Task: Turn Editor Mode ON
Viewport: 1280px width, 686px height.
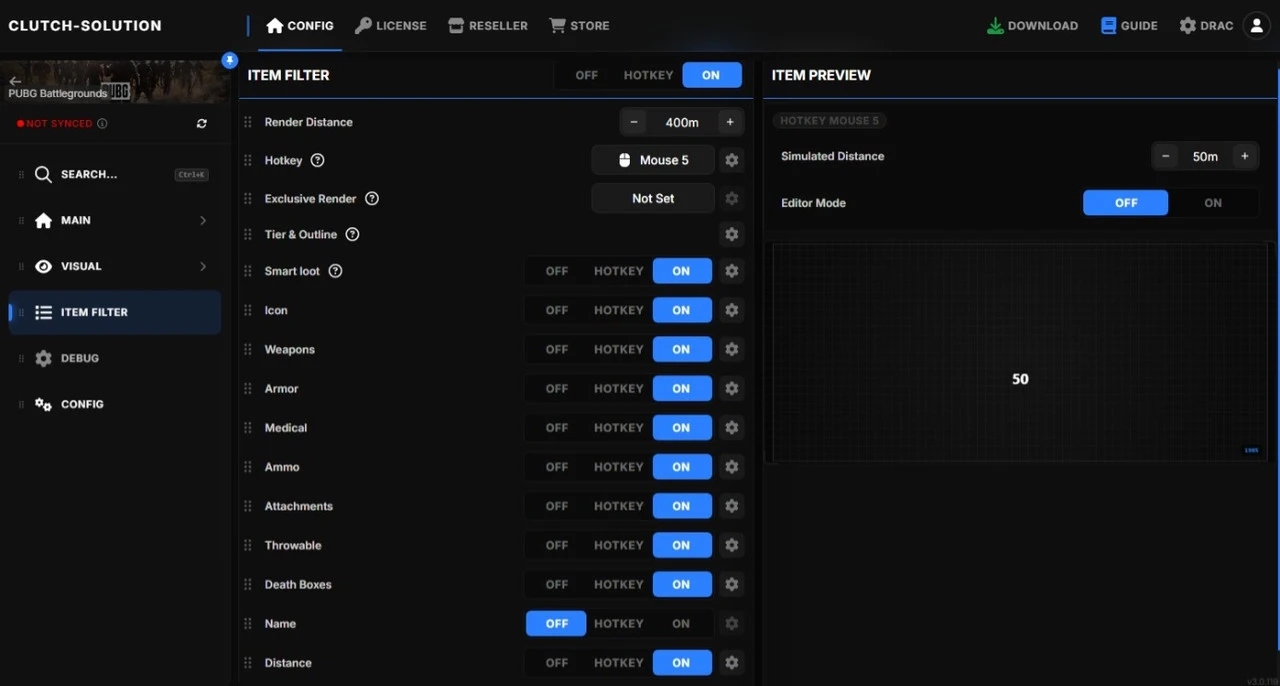Action: click(1213, 203)
